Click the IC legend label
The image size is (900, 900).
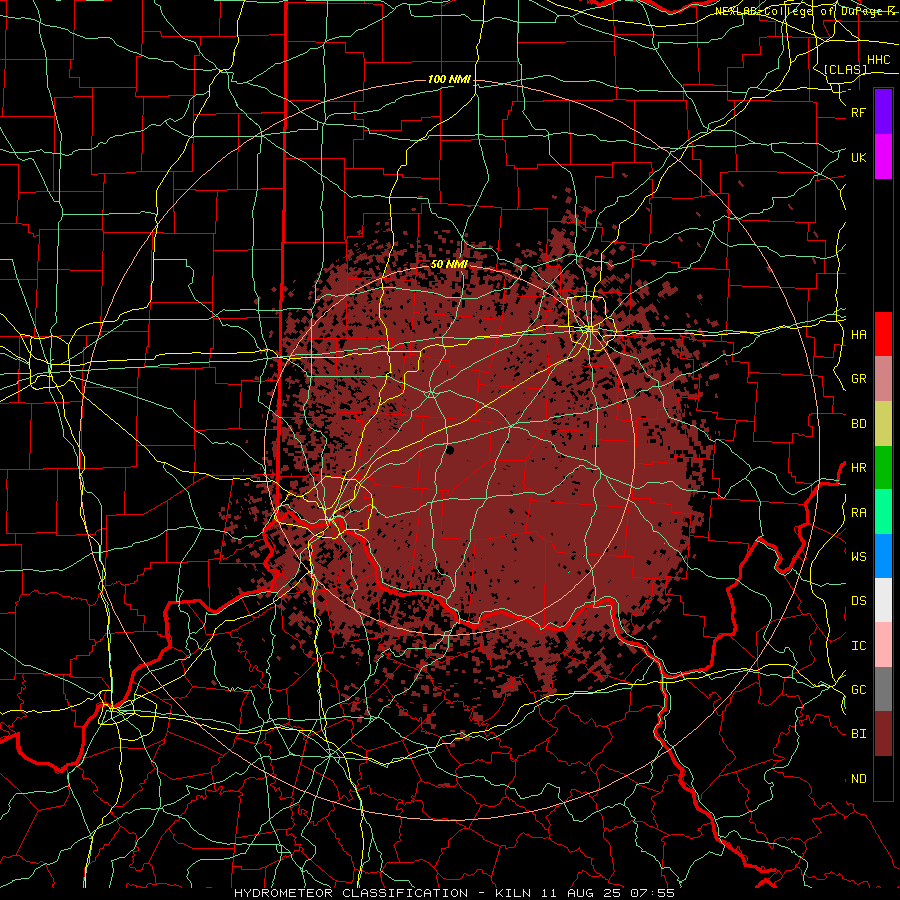tap(858, 646)
